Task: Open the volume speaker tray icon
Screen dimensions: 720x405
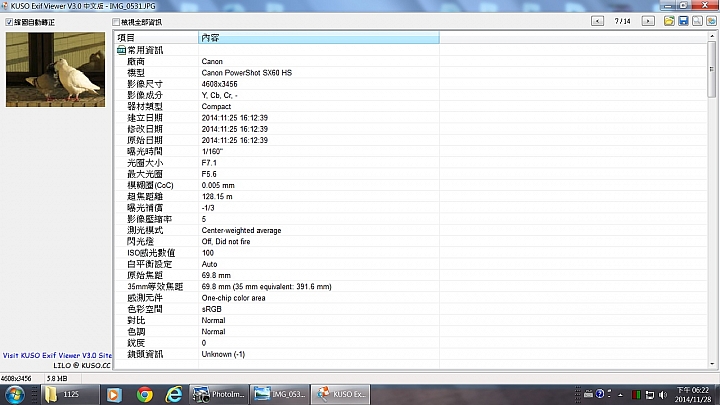Action: pyautogui.click(x=663, y=395)
